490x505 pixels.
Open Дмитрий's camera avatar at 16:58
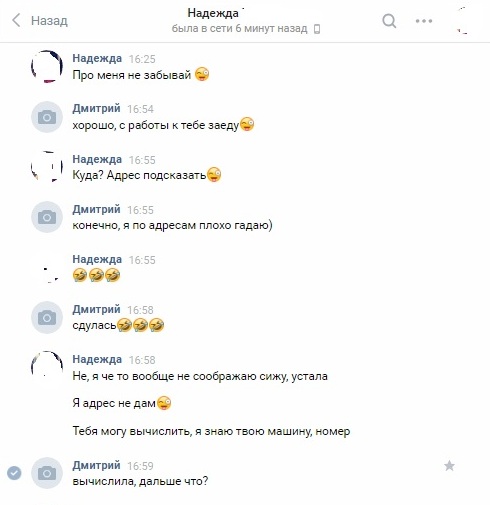pos(47,317)
